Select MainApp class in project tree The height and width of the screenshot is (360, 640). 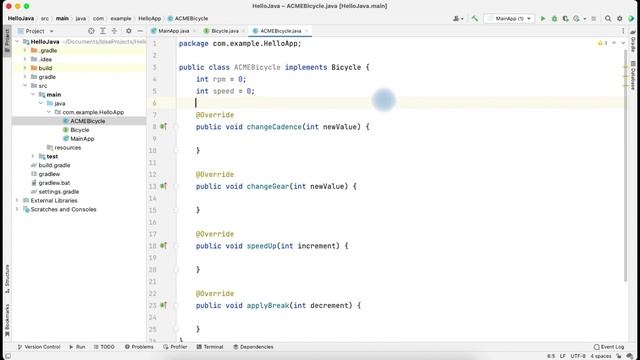(82, 139)
